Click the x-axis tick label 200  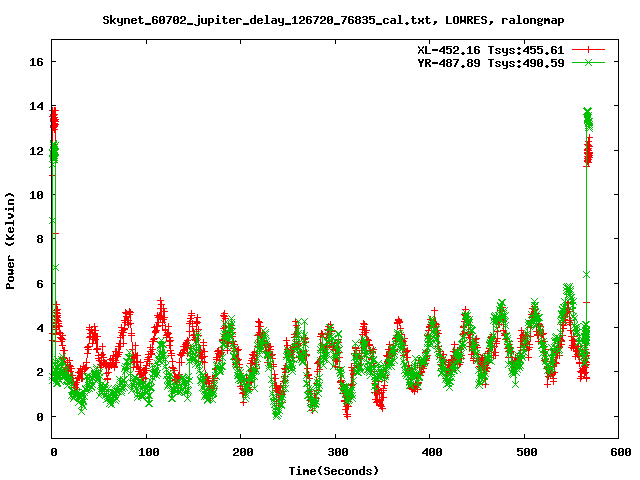click(x=243, y=452)
